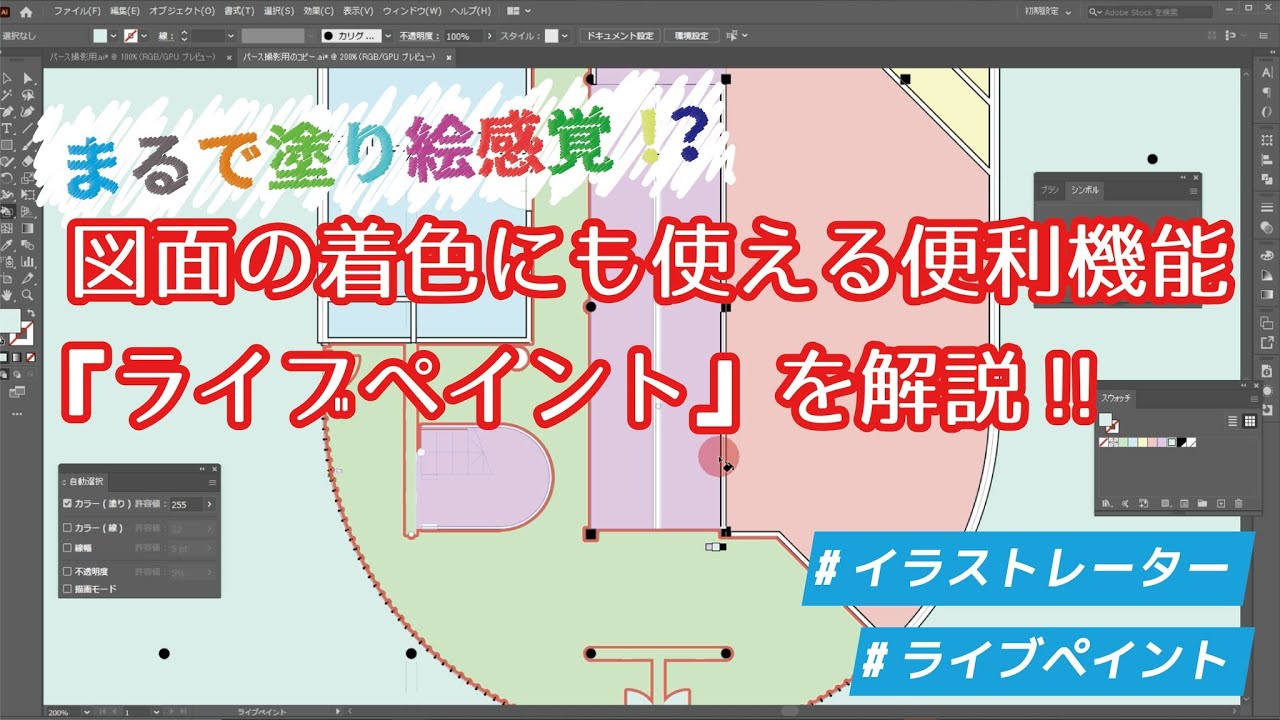Open ファイル(F) menu

(77, 11)
